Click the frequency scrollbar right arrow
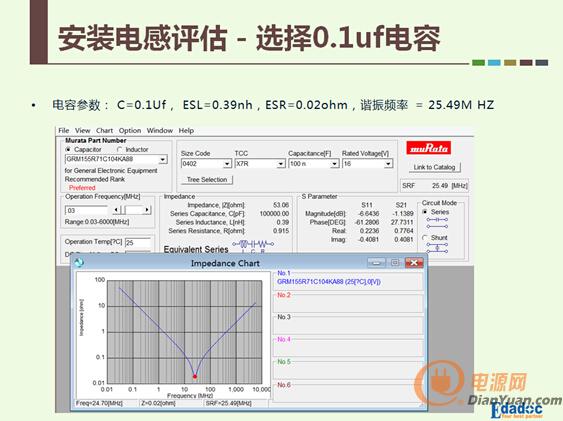 click(x=147, y=210)
